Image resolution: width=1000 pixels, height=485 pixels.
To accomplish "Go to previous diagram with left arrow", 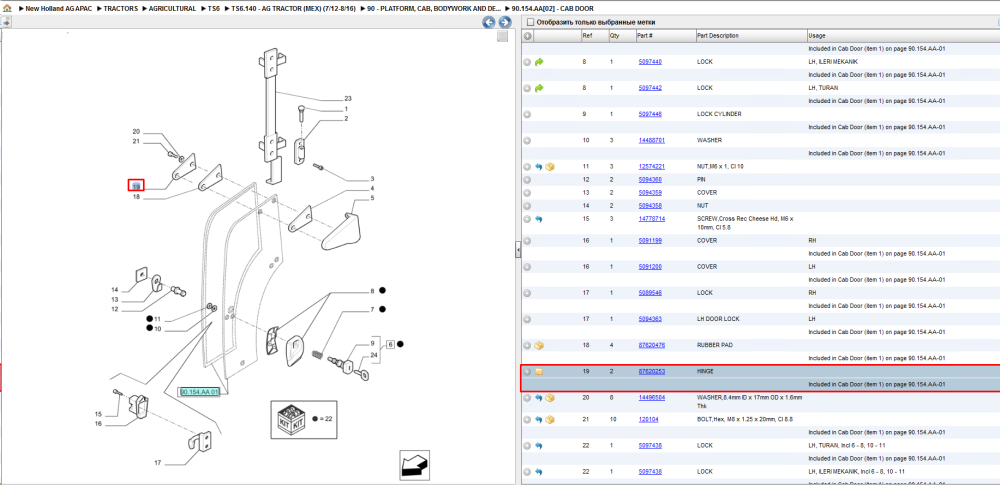I will pos(489,23).
